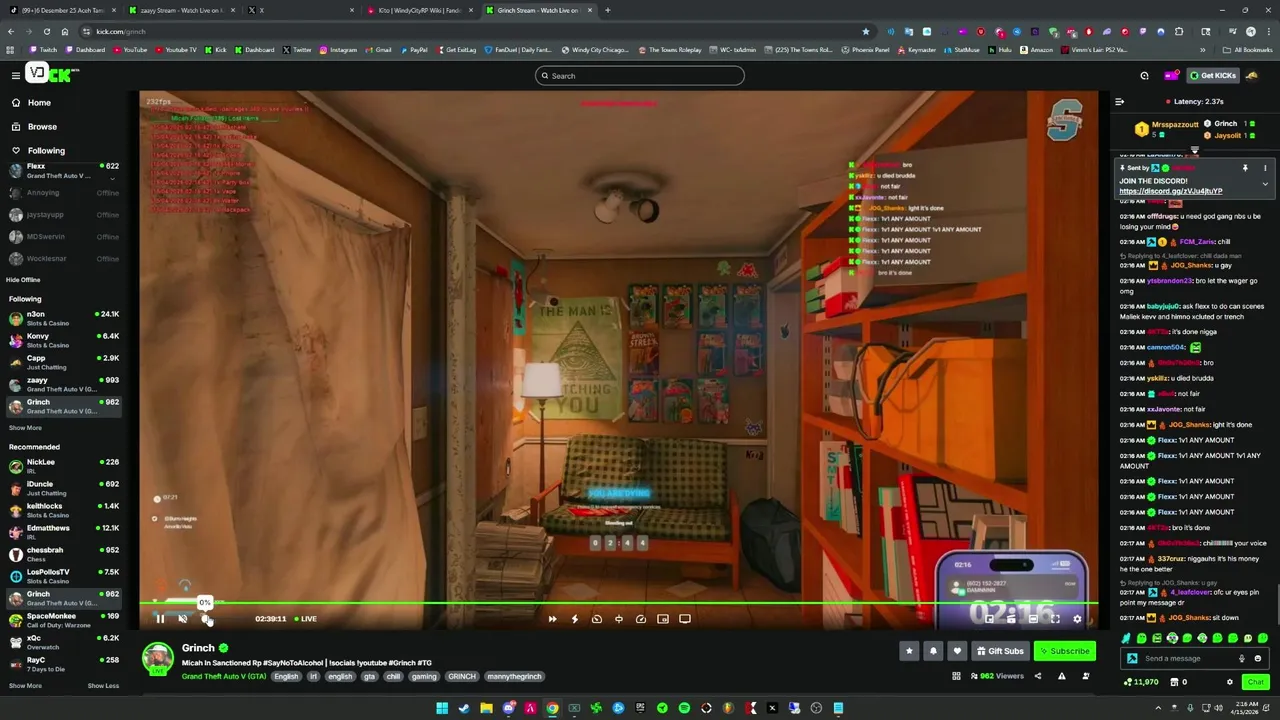The width and height of the screenshot is (1280, 720).
Task: Click the mannythegrinch tag chip
Action: [x=514, y=676]
